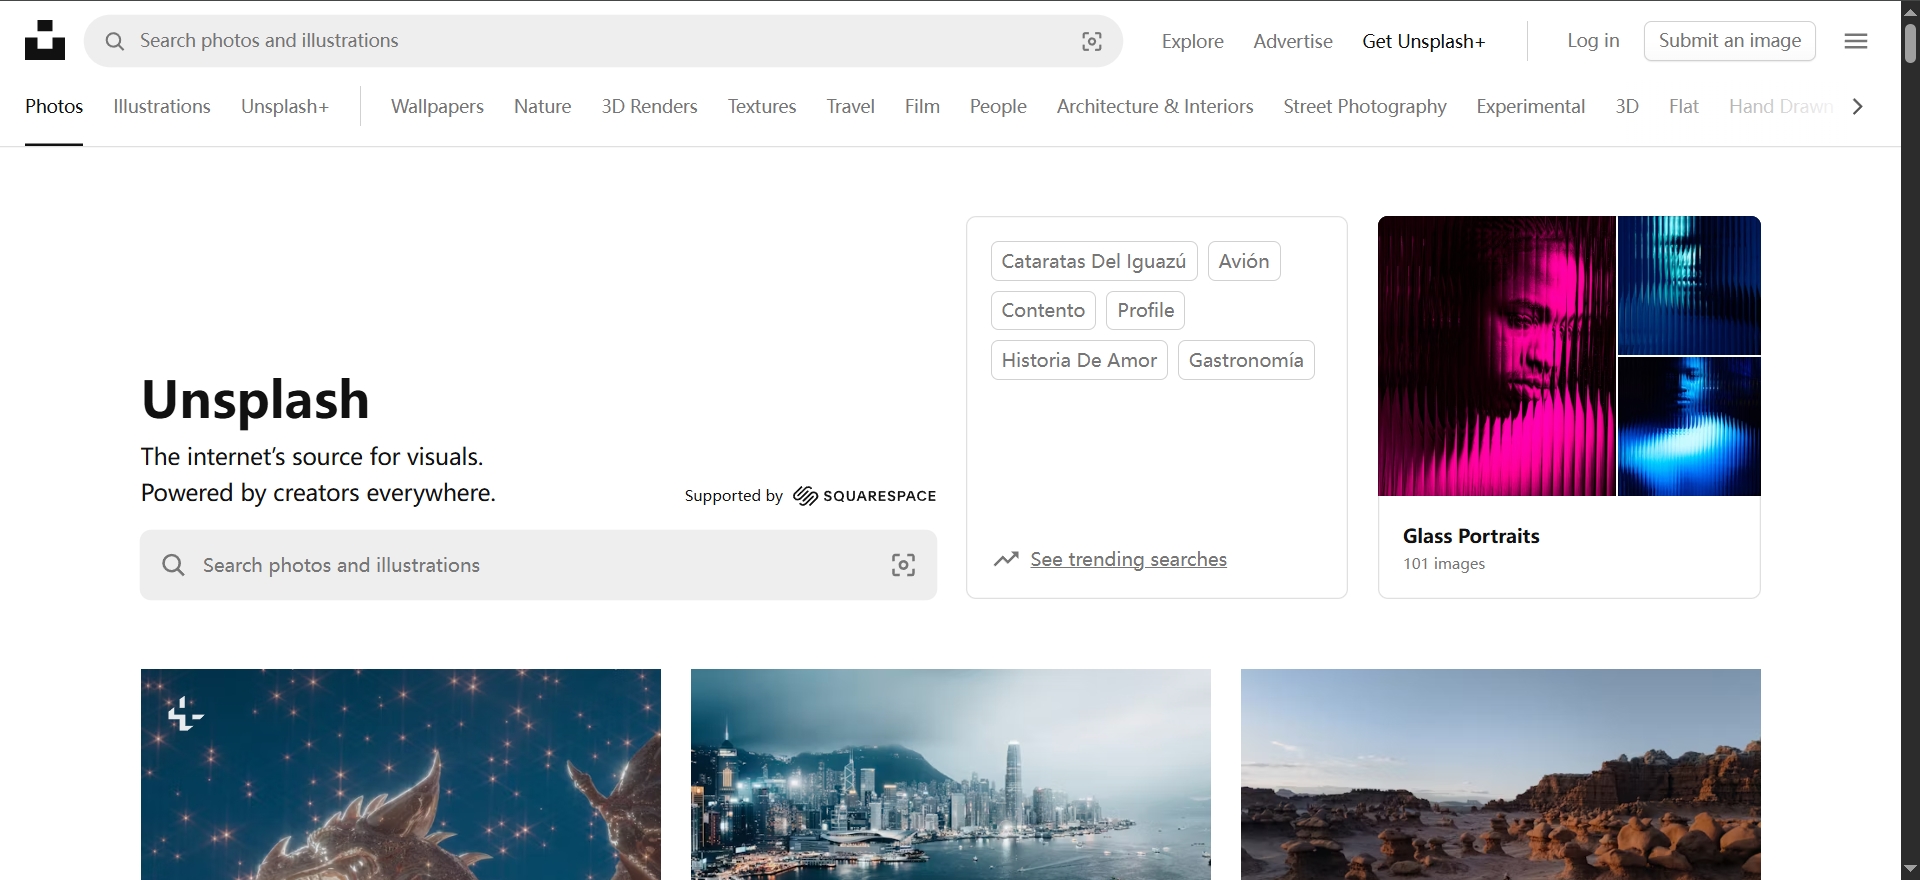Click the Cataratas Del Iguazú tag
The width and height of the screenshot is (1920, 880).
[x=1094, y=261]
